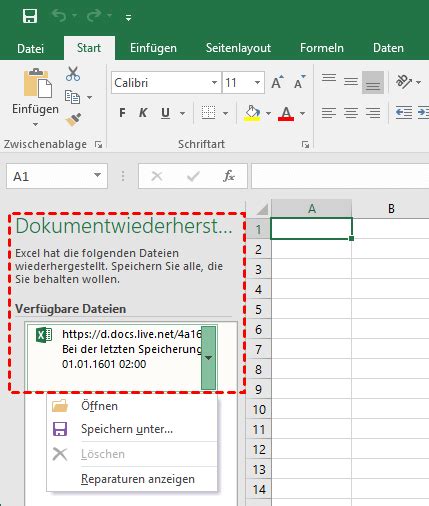The width and height of the screenshot is (429, 506).
Task: Click the Decrease Font Size icon
Action: coord(300,82)
